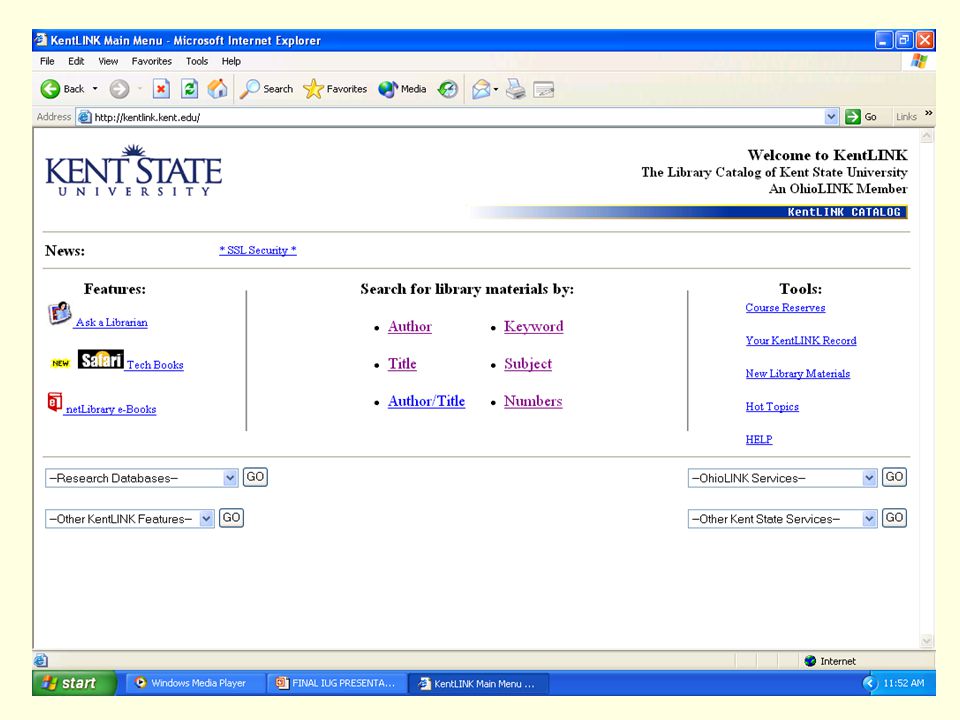960x720 pixels.
Task: Open Forward button history dropdown arrow
Action: [x=140, y=89]
